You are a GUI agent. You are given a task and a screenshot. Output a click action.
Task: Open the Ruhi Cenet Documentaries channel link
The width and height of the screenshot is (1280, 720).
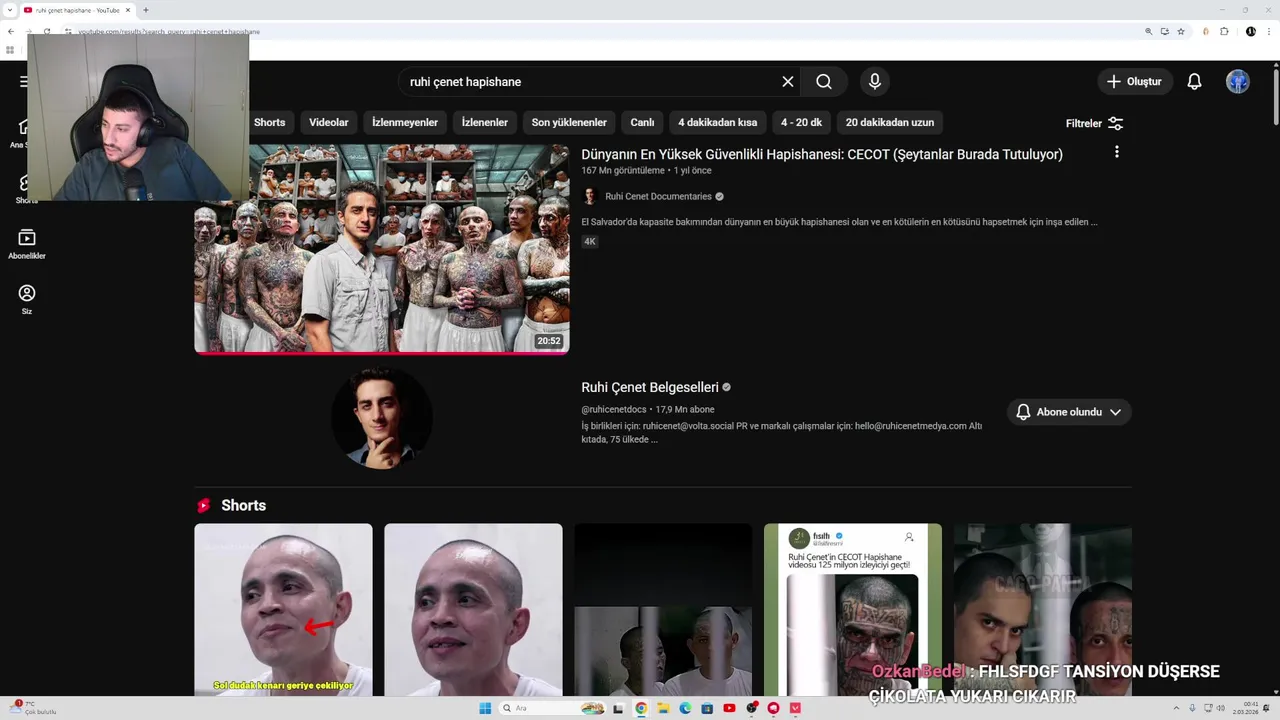(x=658, y=196)
